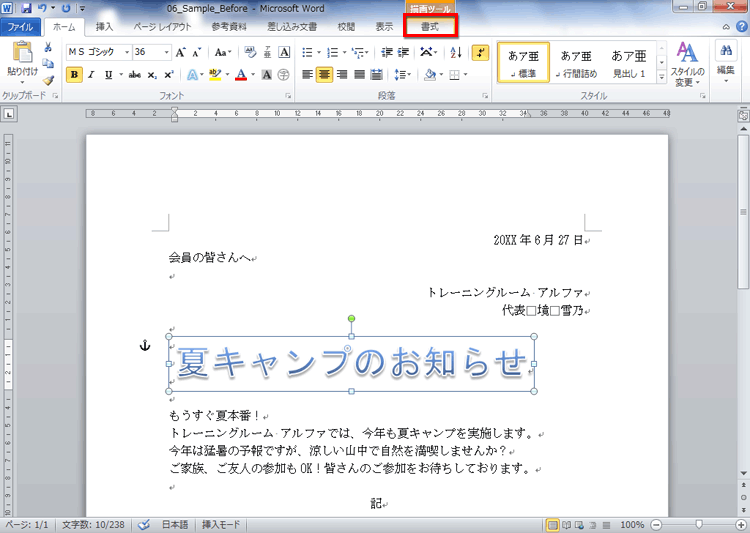Click the Decrease Indent icon
The width and height of the screenshot is (750, 533).
[386, 52]
